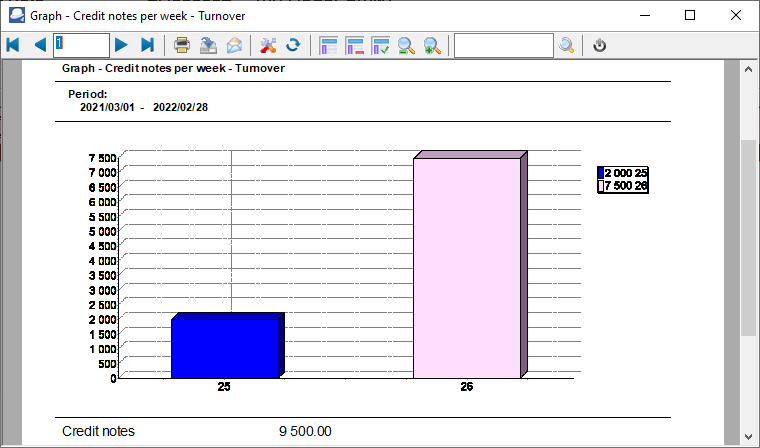Open report settings with tools icon

click(268, 46)
